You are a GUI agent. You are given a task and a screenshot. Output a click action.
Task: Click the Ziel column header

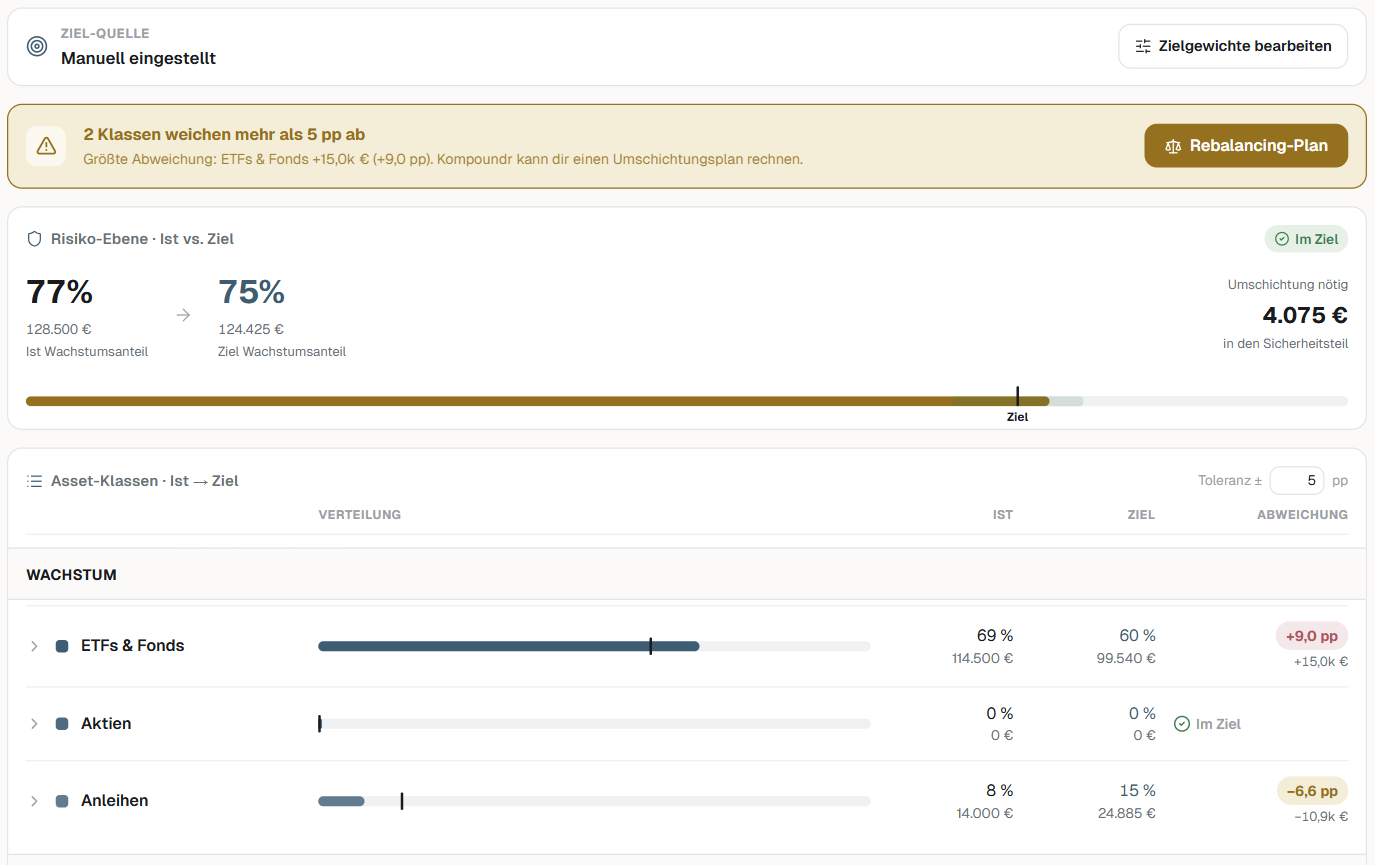(1141, 515)
